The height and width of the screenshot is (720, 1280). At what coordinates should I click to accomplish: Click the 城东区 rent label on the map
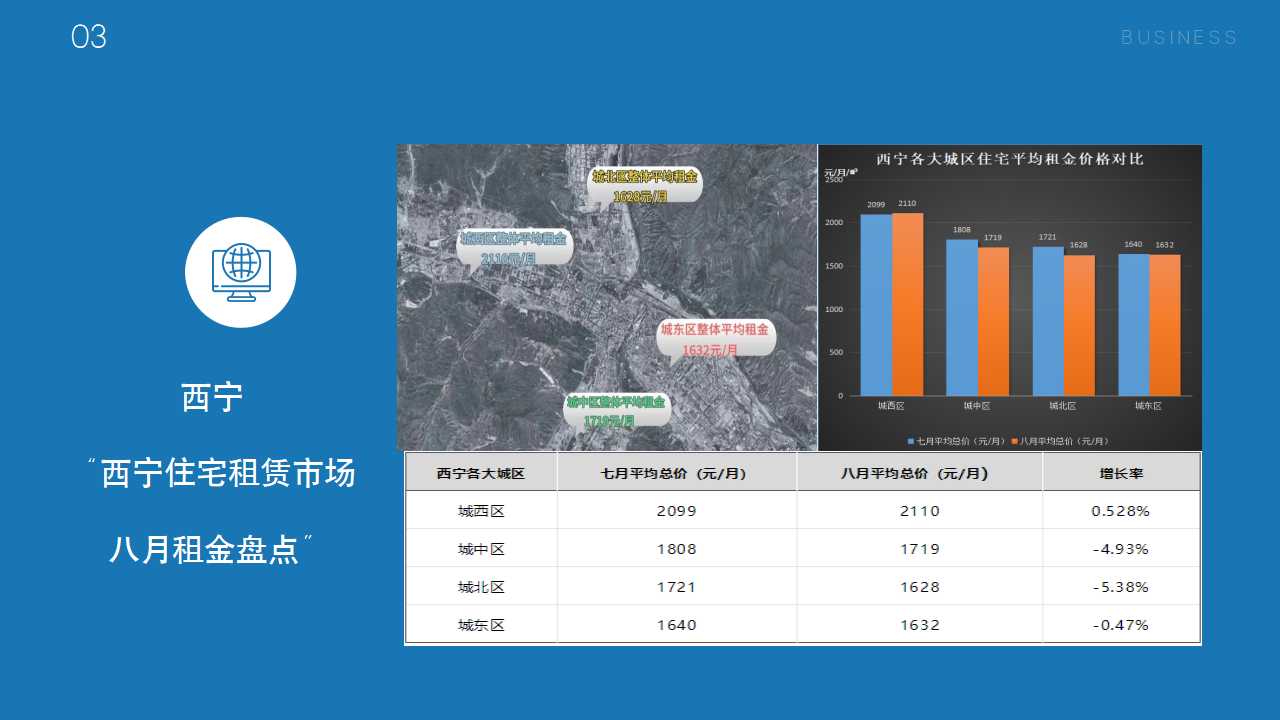pyautogui.click(x=714, y=339)
